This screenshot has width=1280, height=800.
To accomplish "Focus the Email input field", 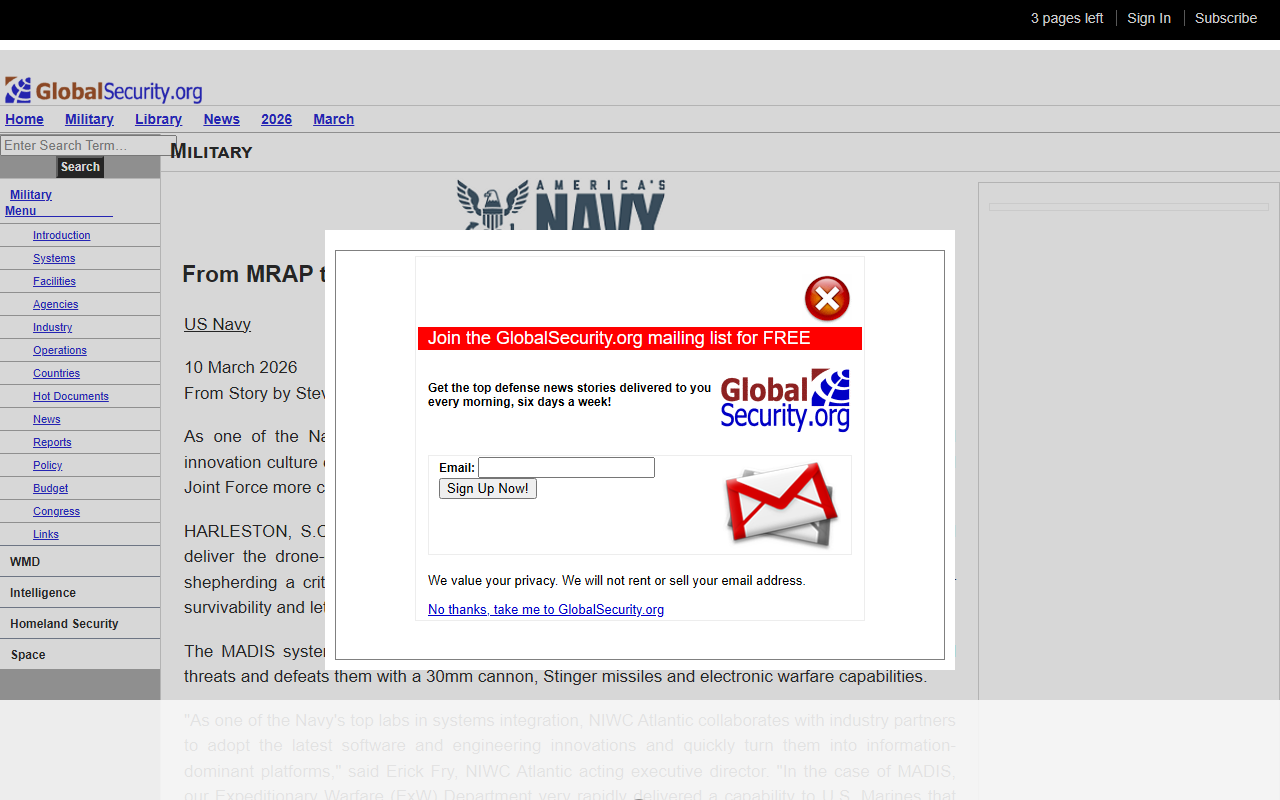I will pyautogui.click(x=566, y=467).
